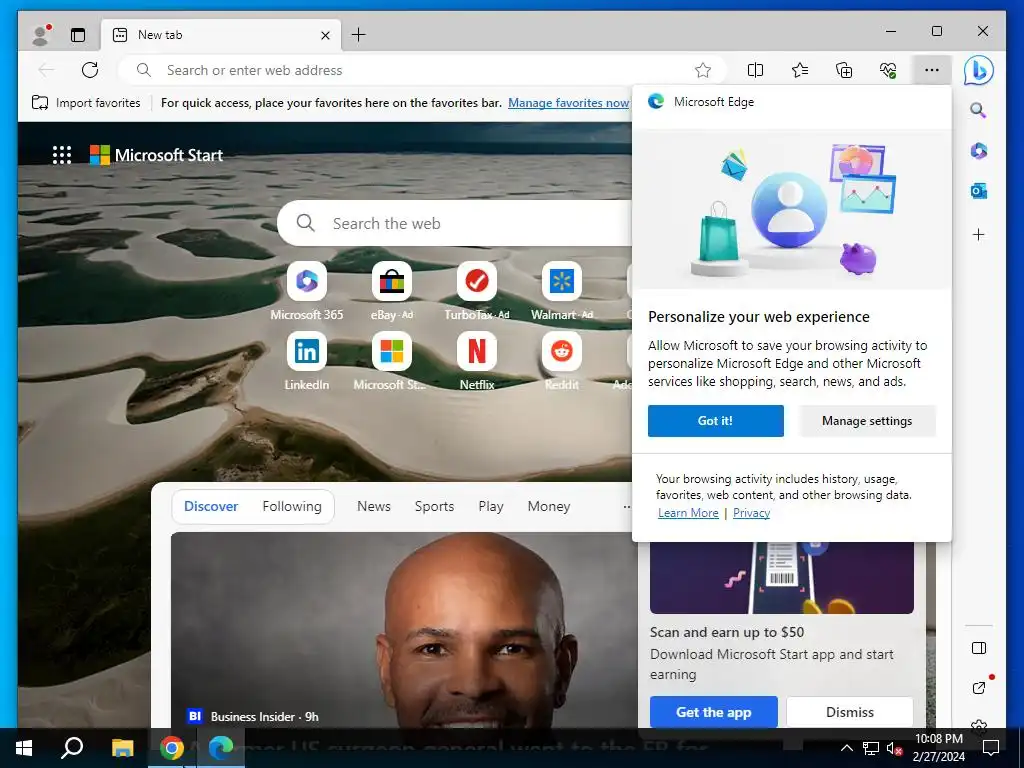Viewport: 1024px width, 768px height.
Task: Open the notifications action center
Action: pyautogui.click(x=991, y=748)
